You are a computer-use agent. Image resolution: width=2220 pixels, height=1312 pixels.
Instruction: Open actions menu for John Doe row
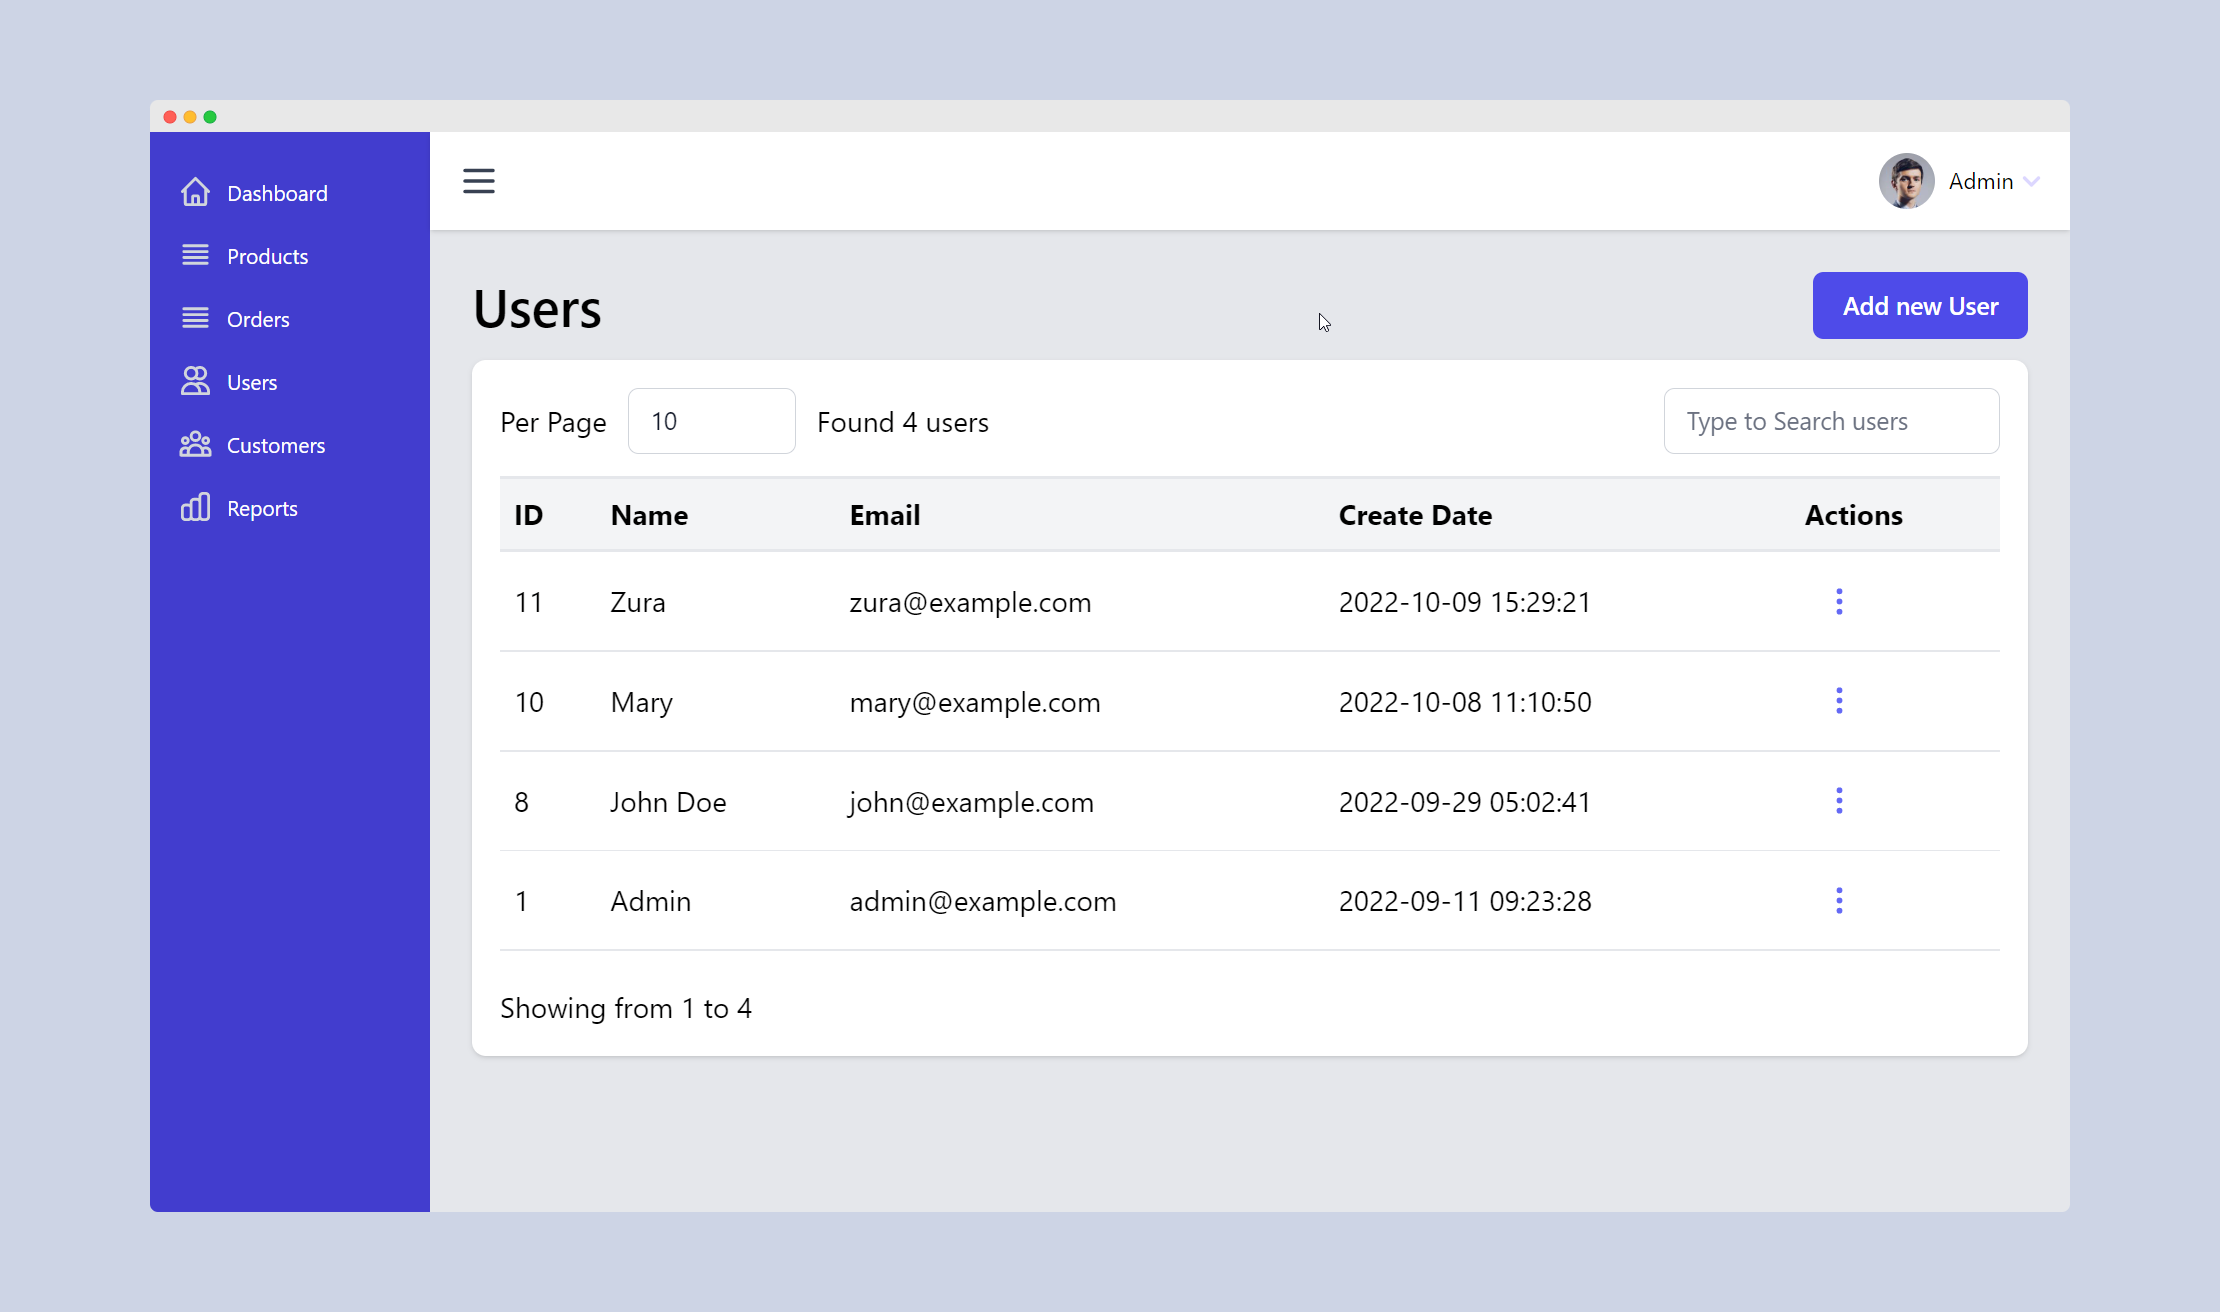tap(1839, 801)
